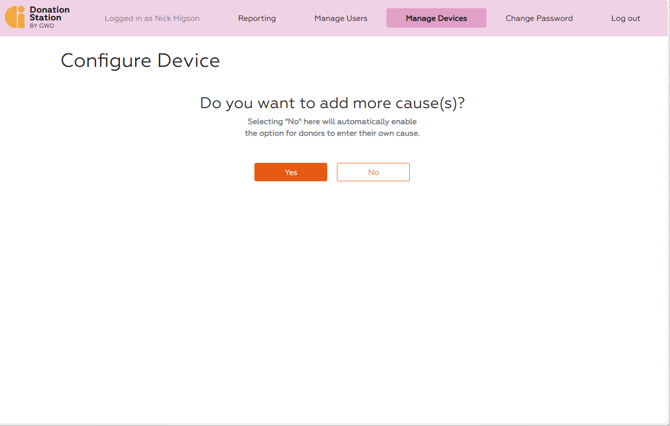
Task: Click the add more cause(s) question heading
Action: (332, 103)
